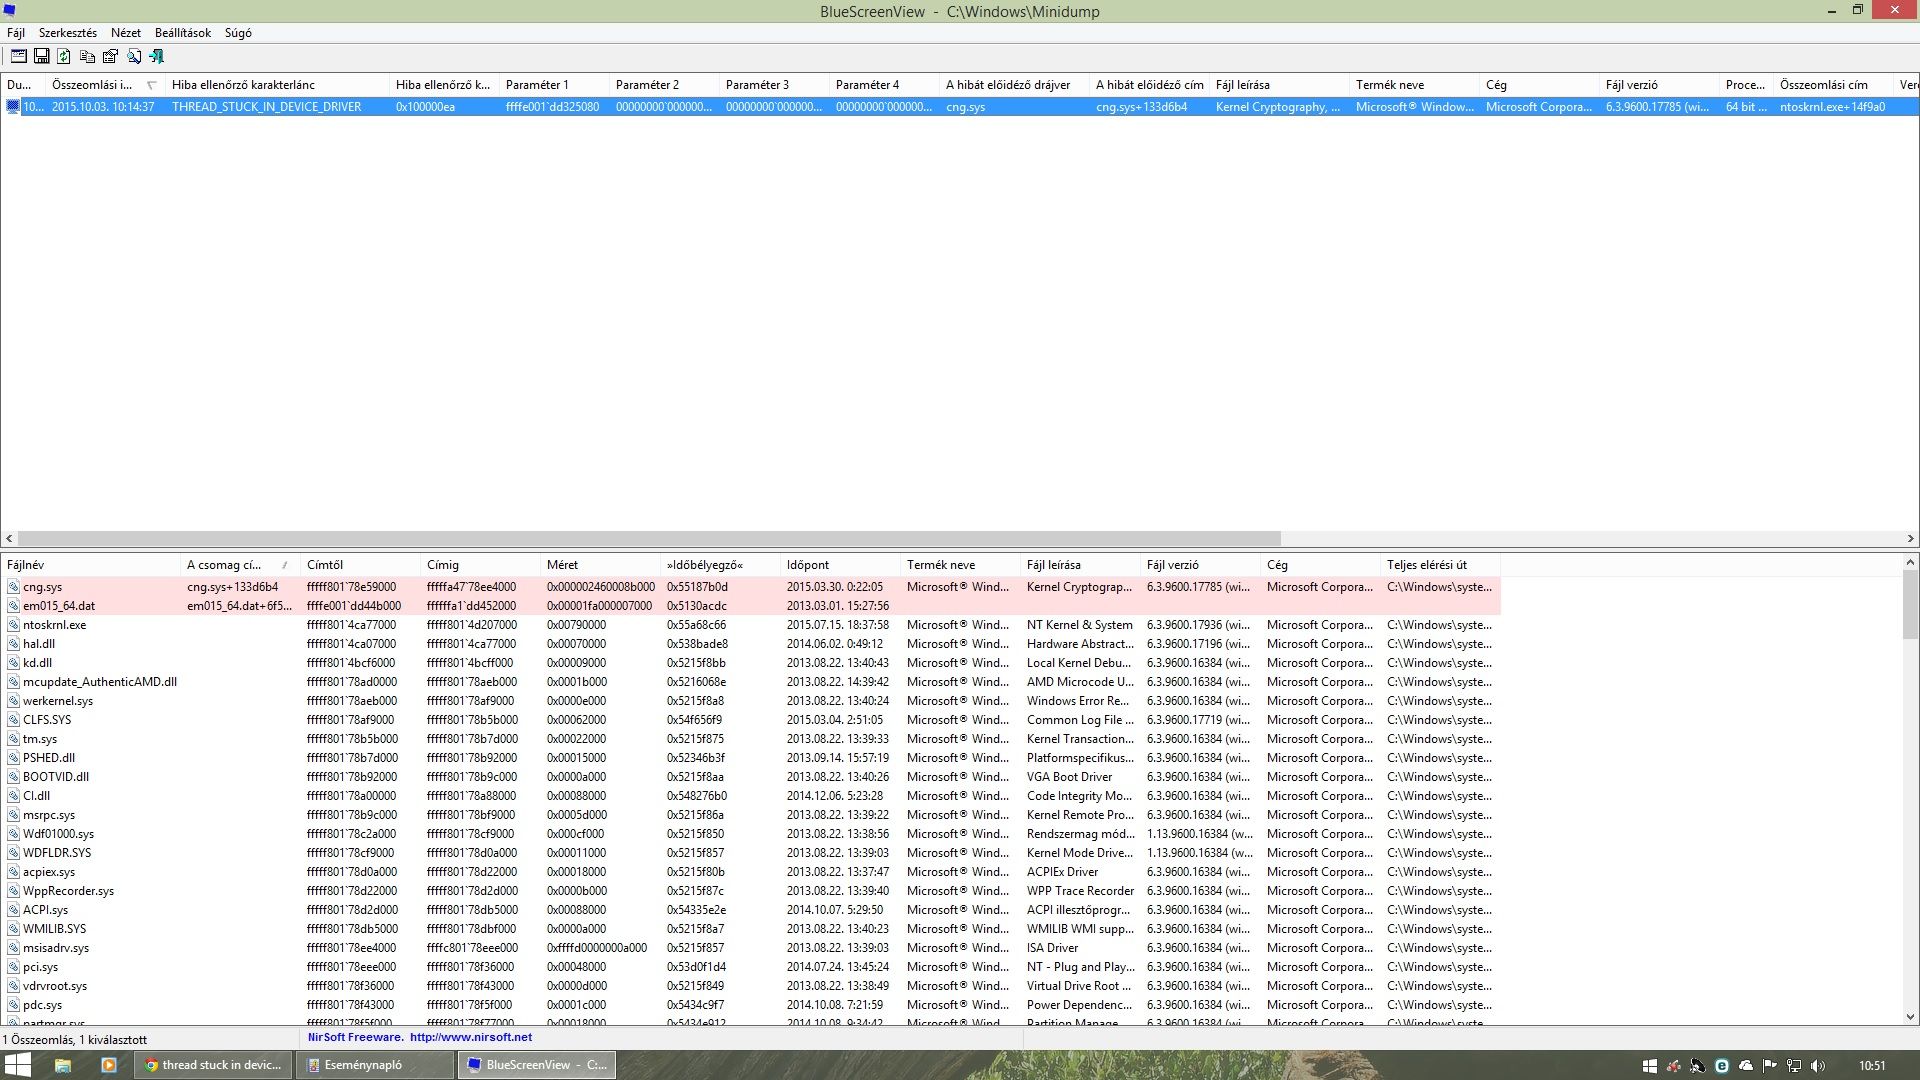Screen dimensions: 1920x1080
Task: Open File Explorer from the taskbar
Action: (62, 1065)
